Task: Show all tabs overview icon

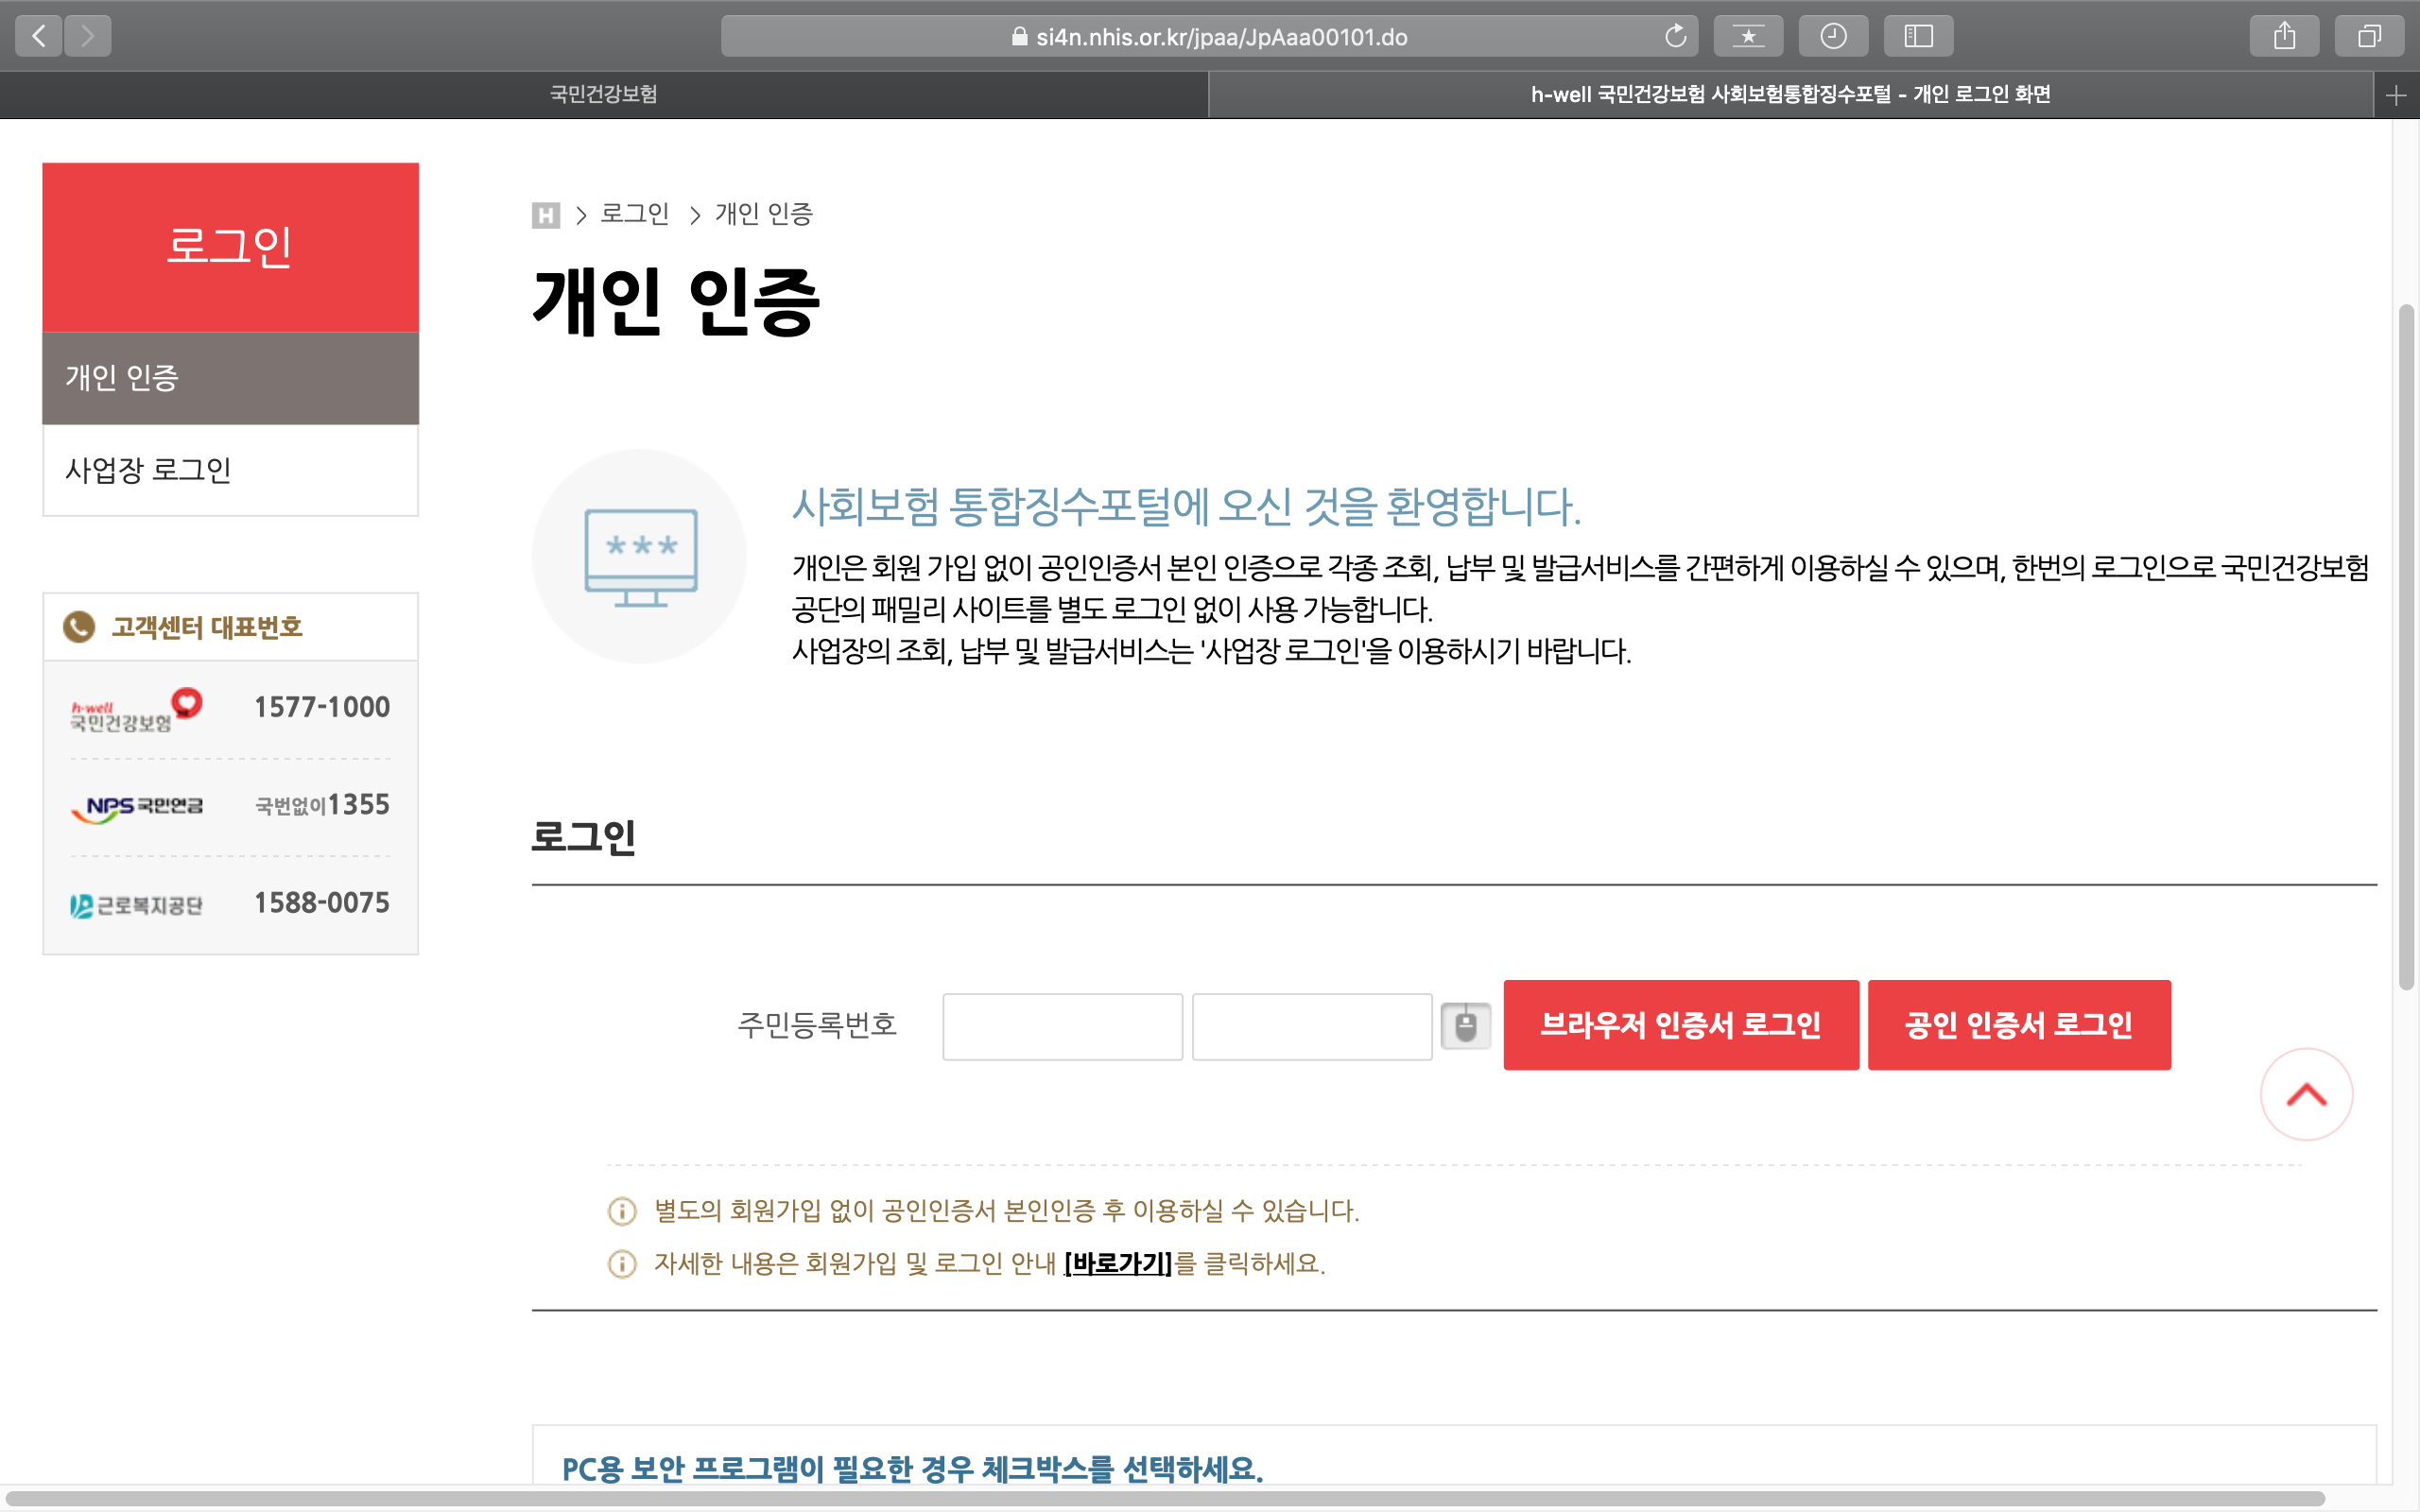Action: (x=2369, y=37)
